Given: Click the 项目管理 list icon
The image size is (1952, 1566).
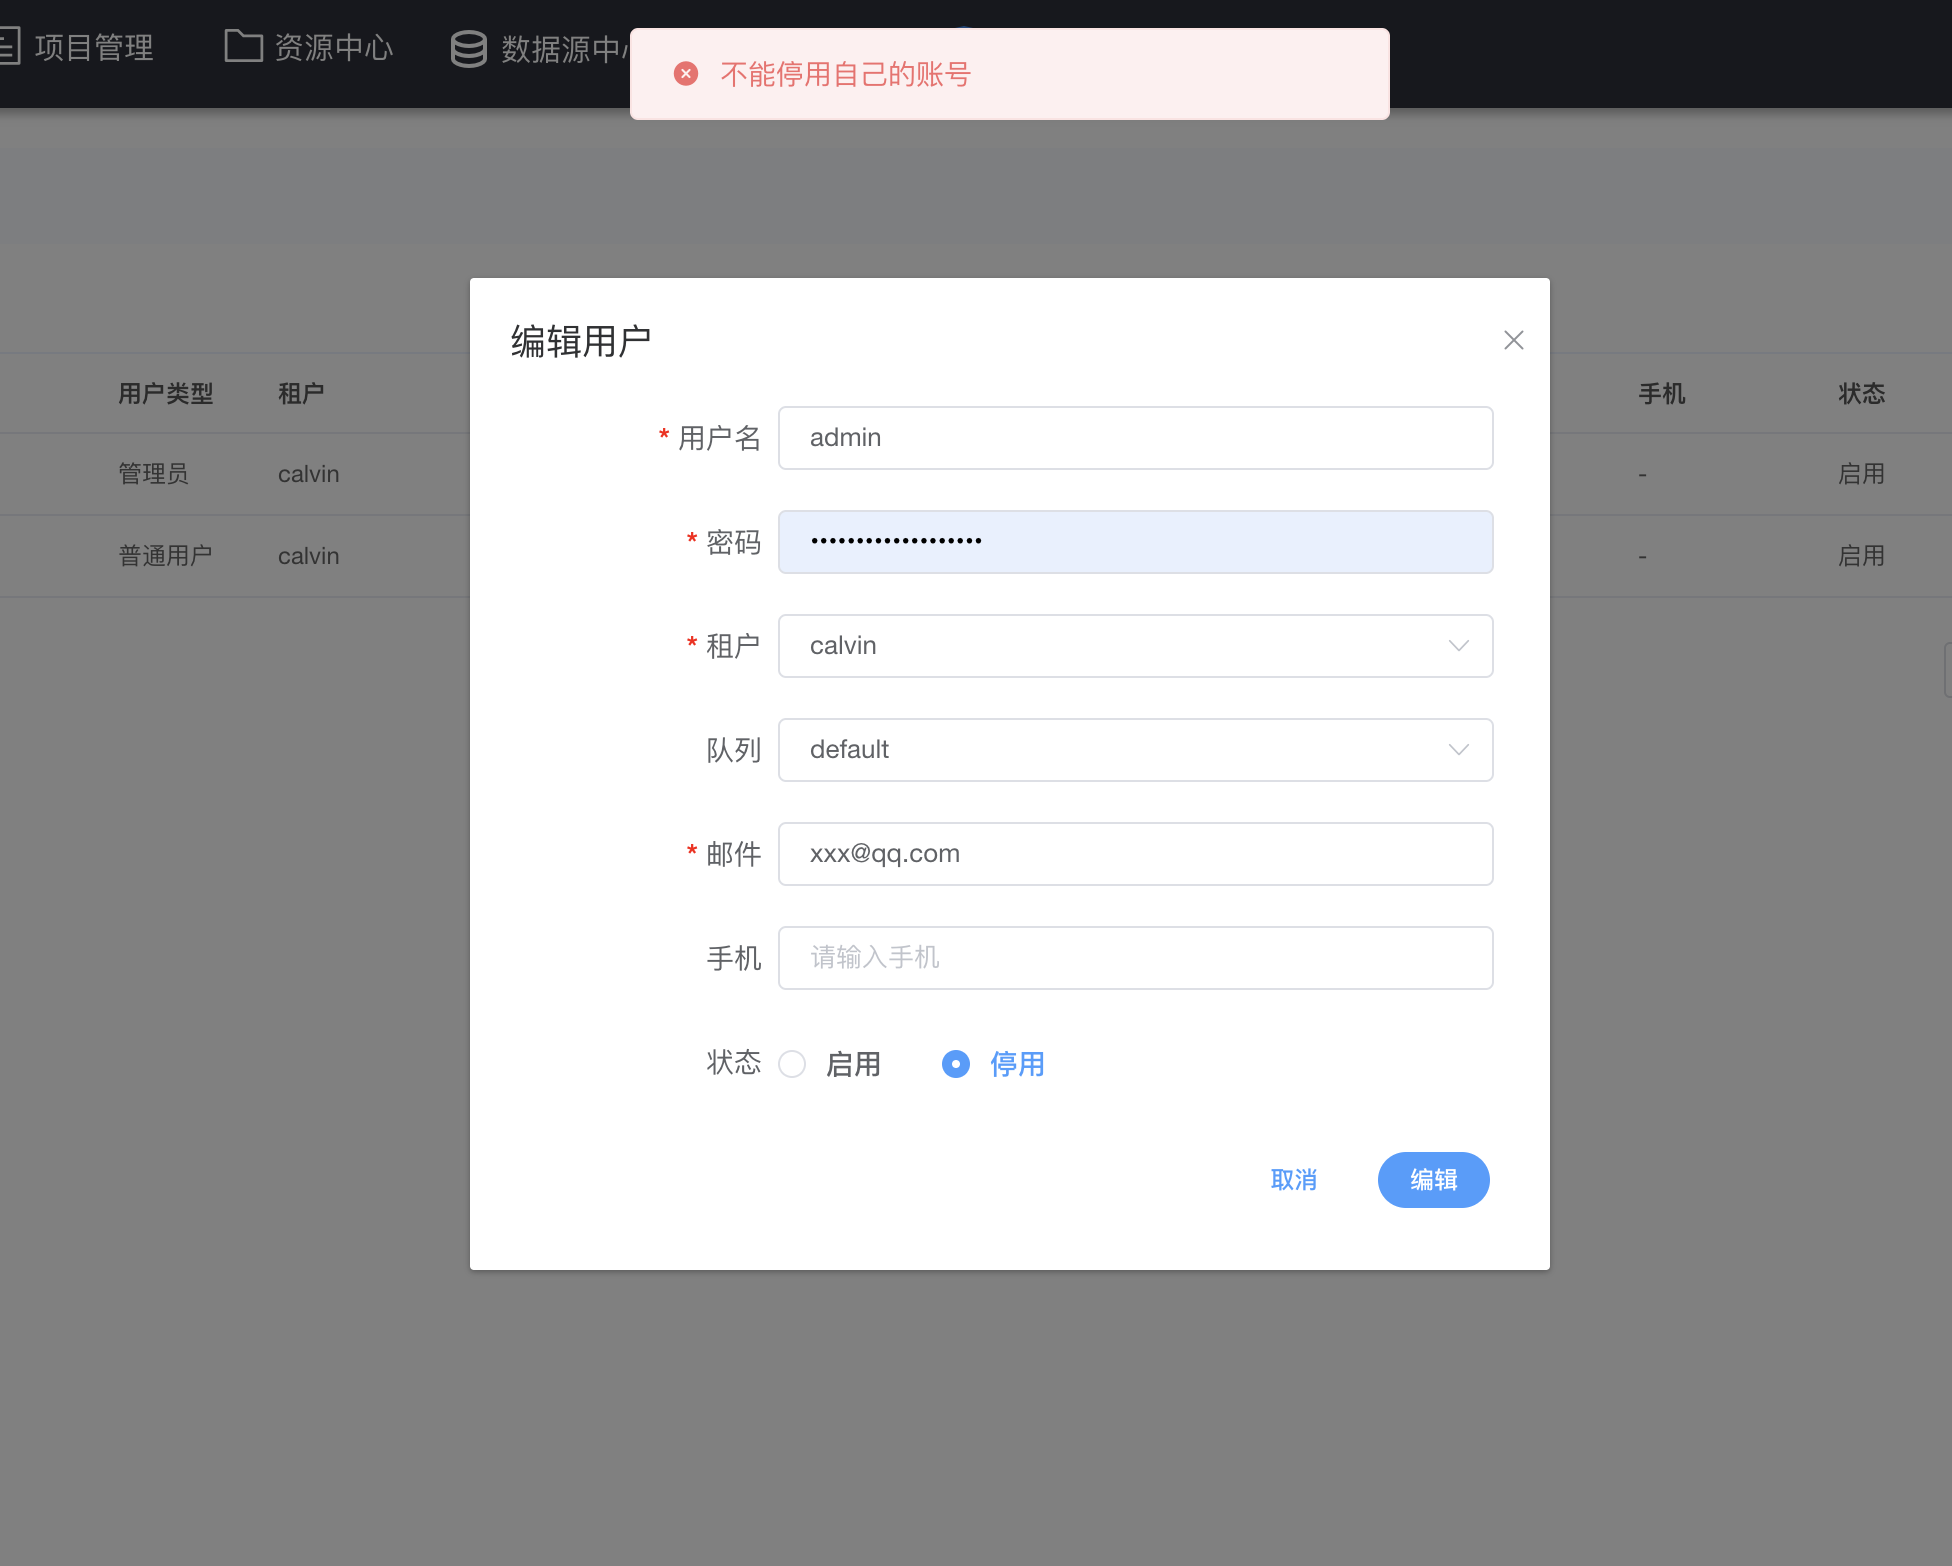Looking at the screenshot, I should pyautogui.click(x=9, y=46).
